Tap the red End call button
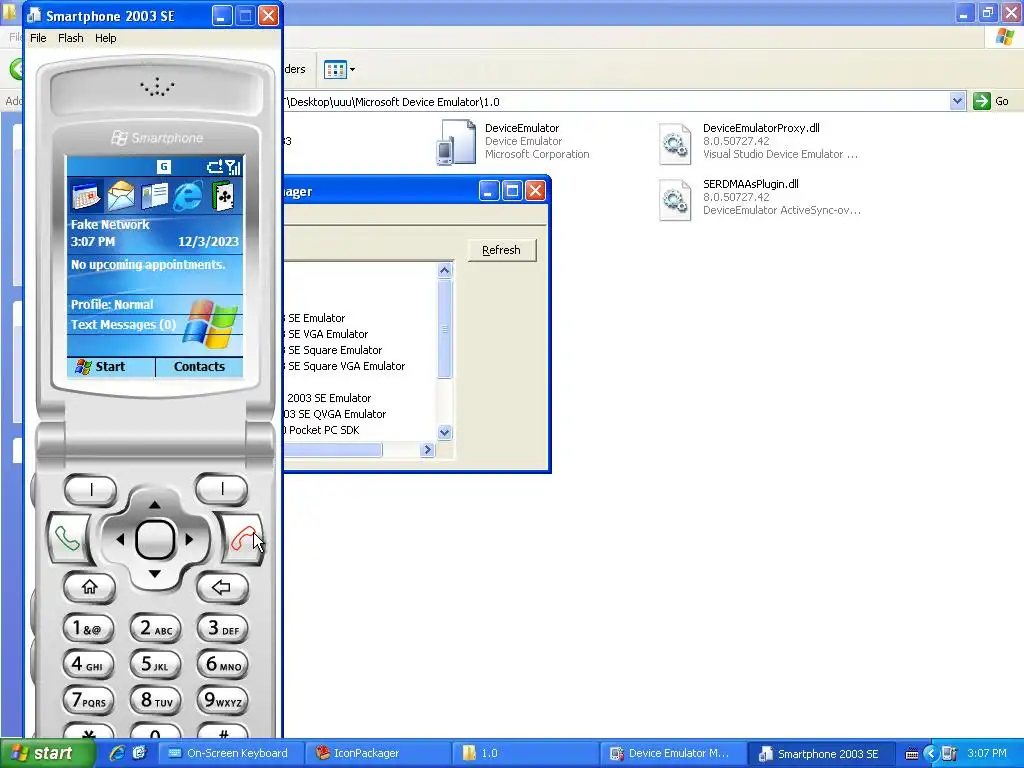 point(243,539)
